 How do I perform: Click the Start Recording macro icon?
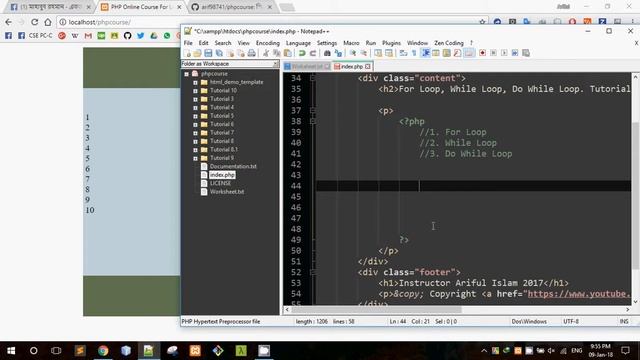click(x=482, y=53)
